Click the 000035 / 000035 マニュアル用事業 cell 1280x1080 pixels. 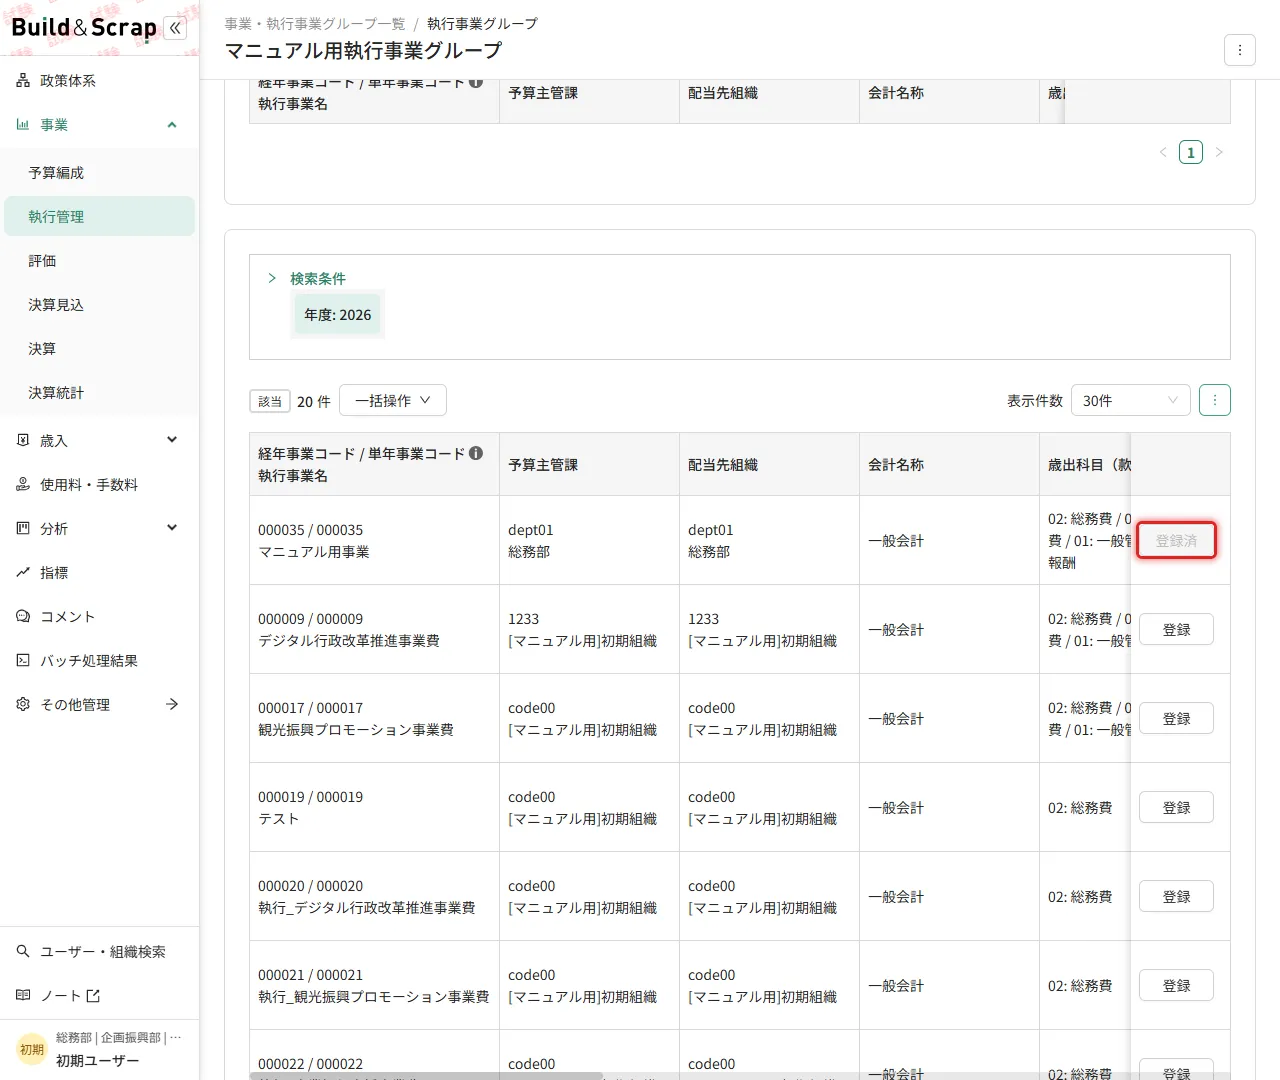[x=374, y=541]
